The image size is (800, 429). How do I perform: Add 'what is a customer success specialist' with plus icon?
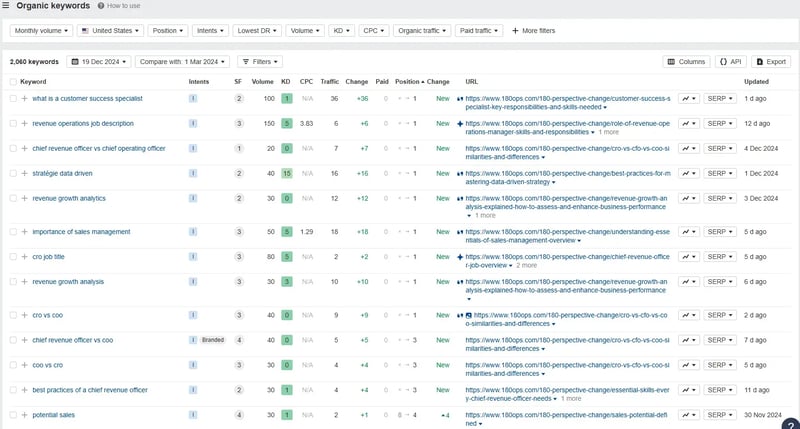(x=24, y=98)
